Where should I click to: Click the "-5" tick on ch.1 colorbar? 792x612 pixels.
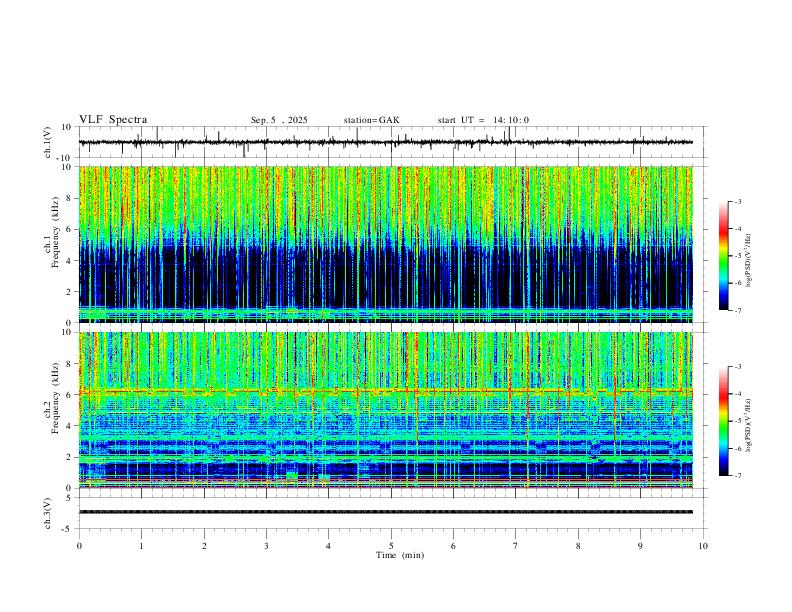pos(737,256)
